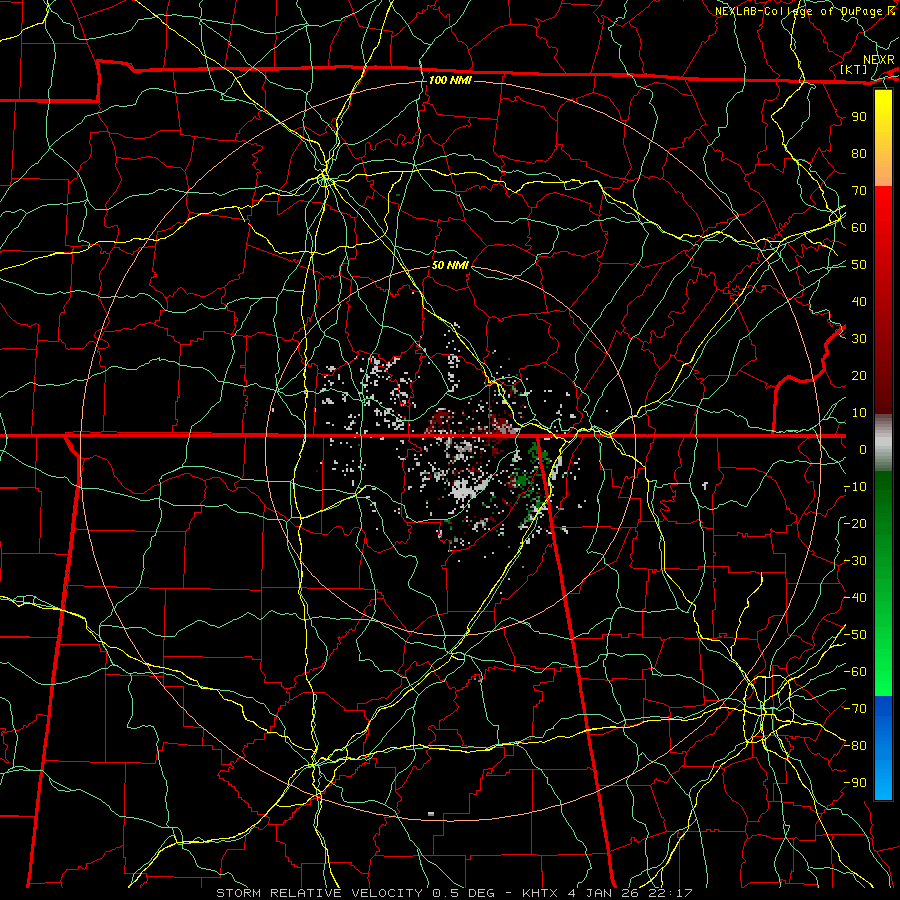Click the '10' positive scale value
900x900 pixels.
pos(859,413)
